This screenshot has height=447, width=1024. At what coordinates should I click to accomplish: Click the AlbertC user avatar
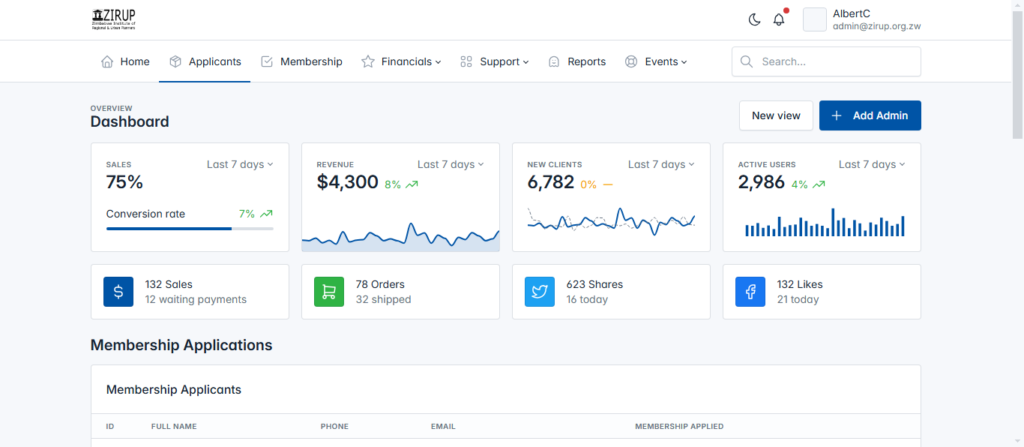point(815,20)
